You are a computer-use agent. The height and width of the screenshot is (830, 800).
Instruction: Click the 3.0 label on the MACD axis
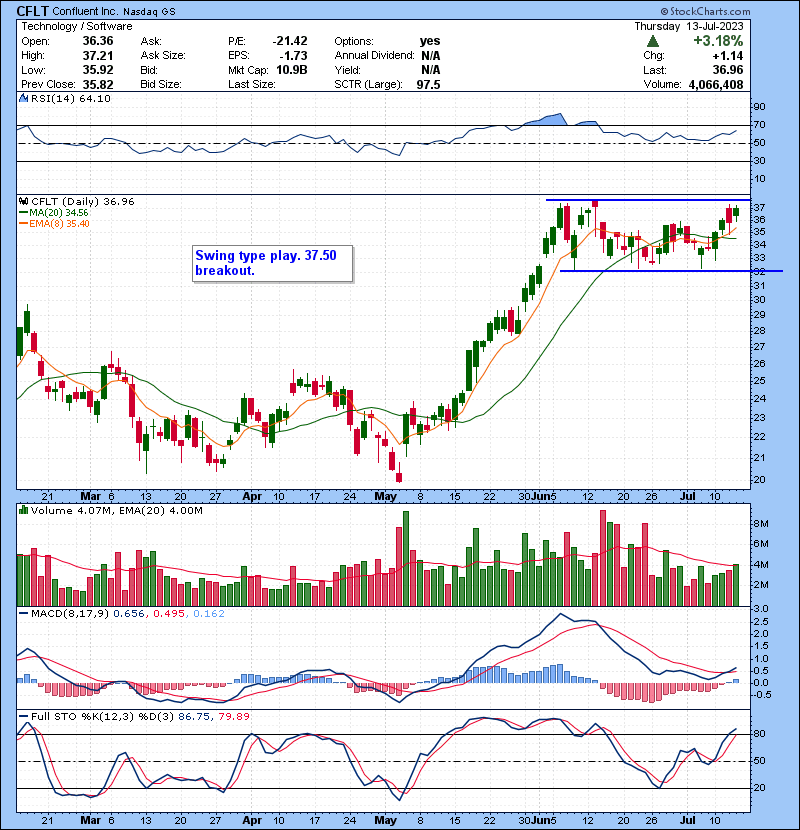(761, 609)
